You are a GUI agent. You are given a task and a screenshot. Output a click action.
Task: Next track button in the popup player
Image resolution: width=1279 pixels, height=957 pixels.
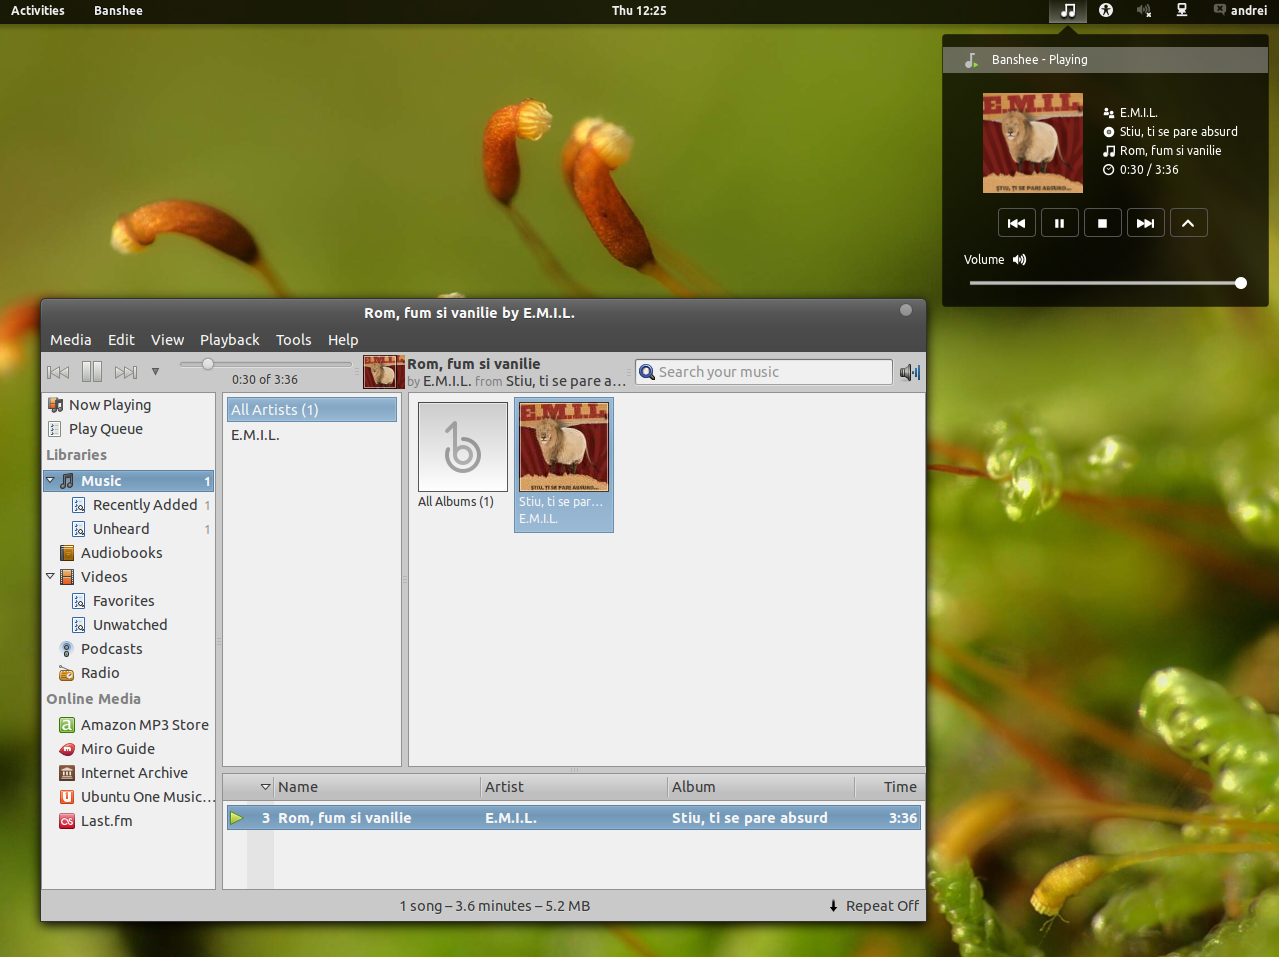[1145, 223]
